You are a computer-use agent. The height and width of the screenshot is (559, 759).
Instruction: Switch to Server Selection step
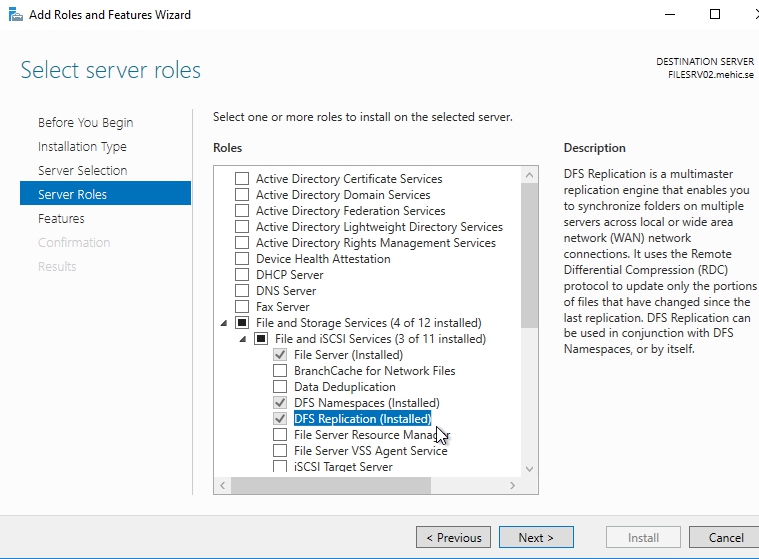[82, 170]
